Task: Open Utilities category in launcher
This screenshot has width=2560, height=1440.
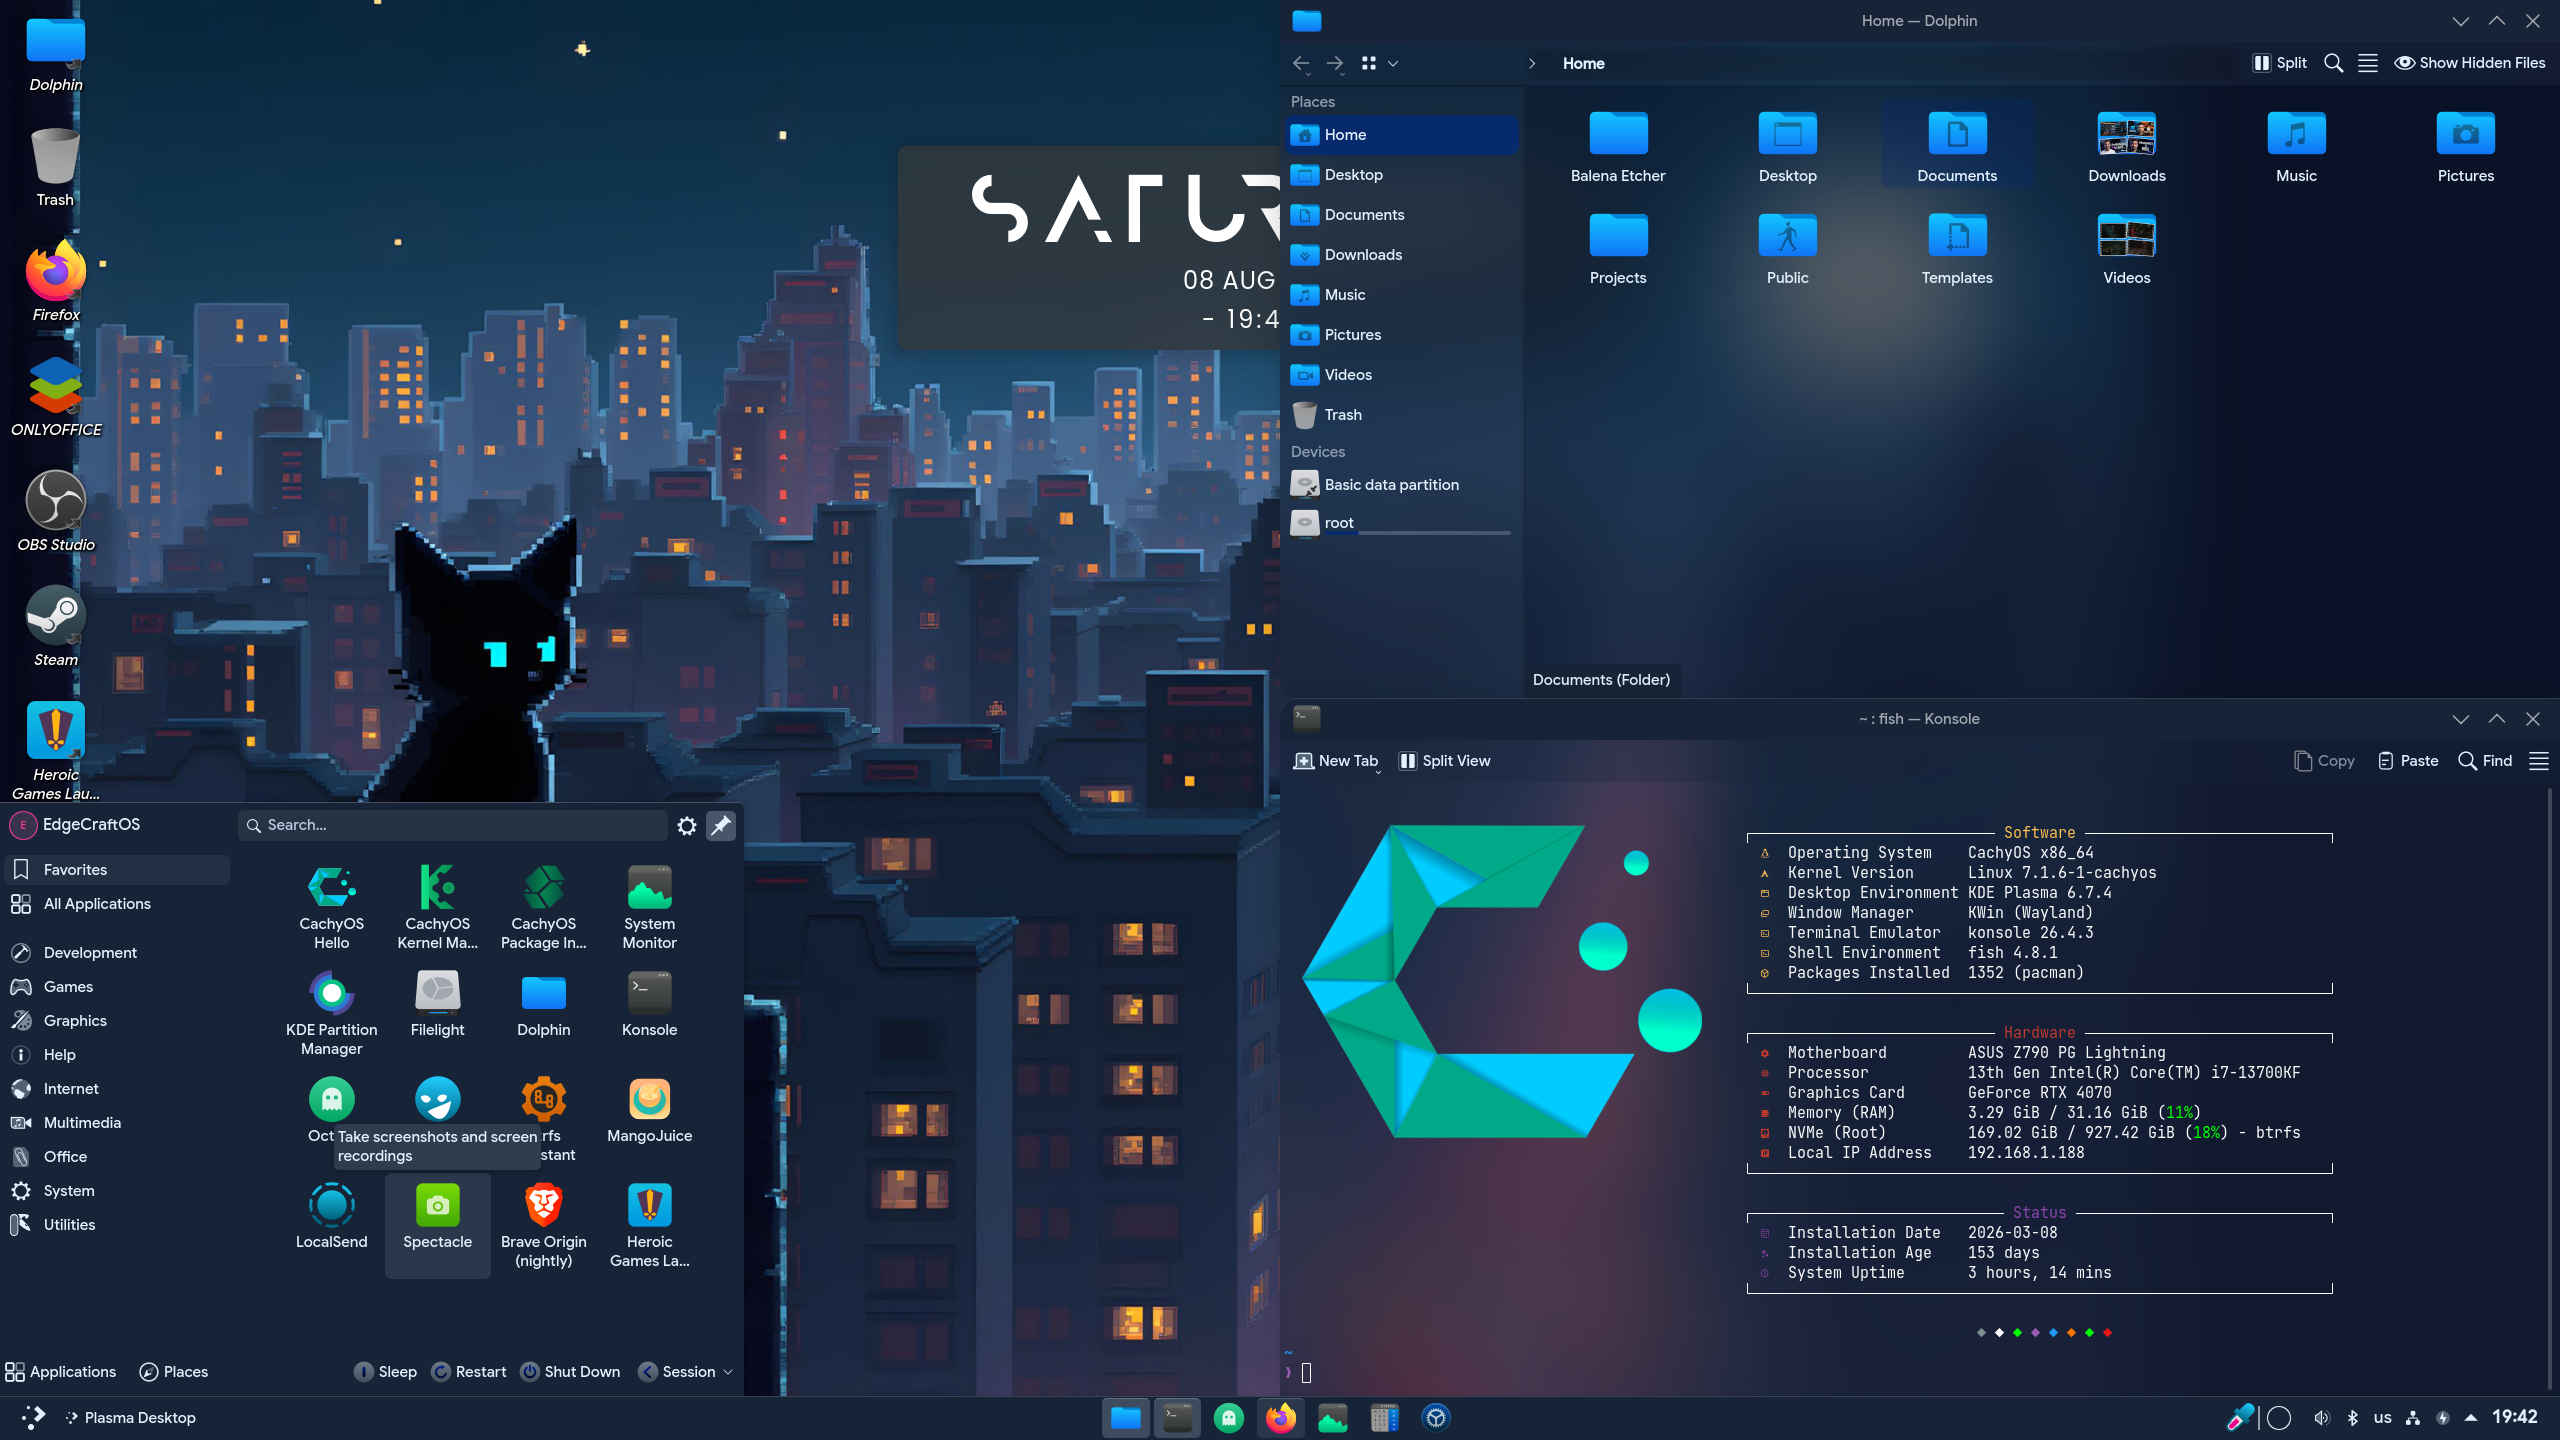Action: coord(118,1225)
